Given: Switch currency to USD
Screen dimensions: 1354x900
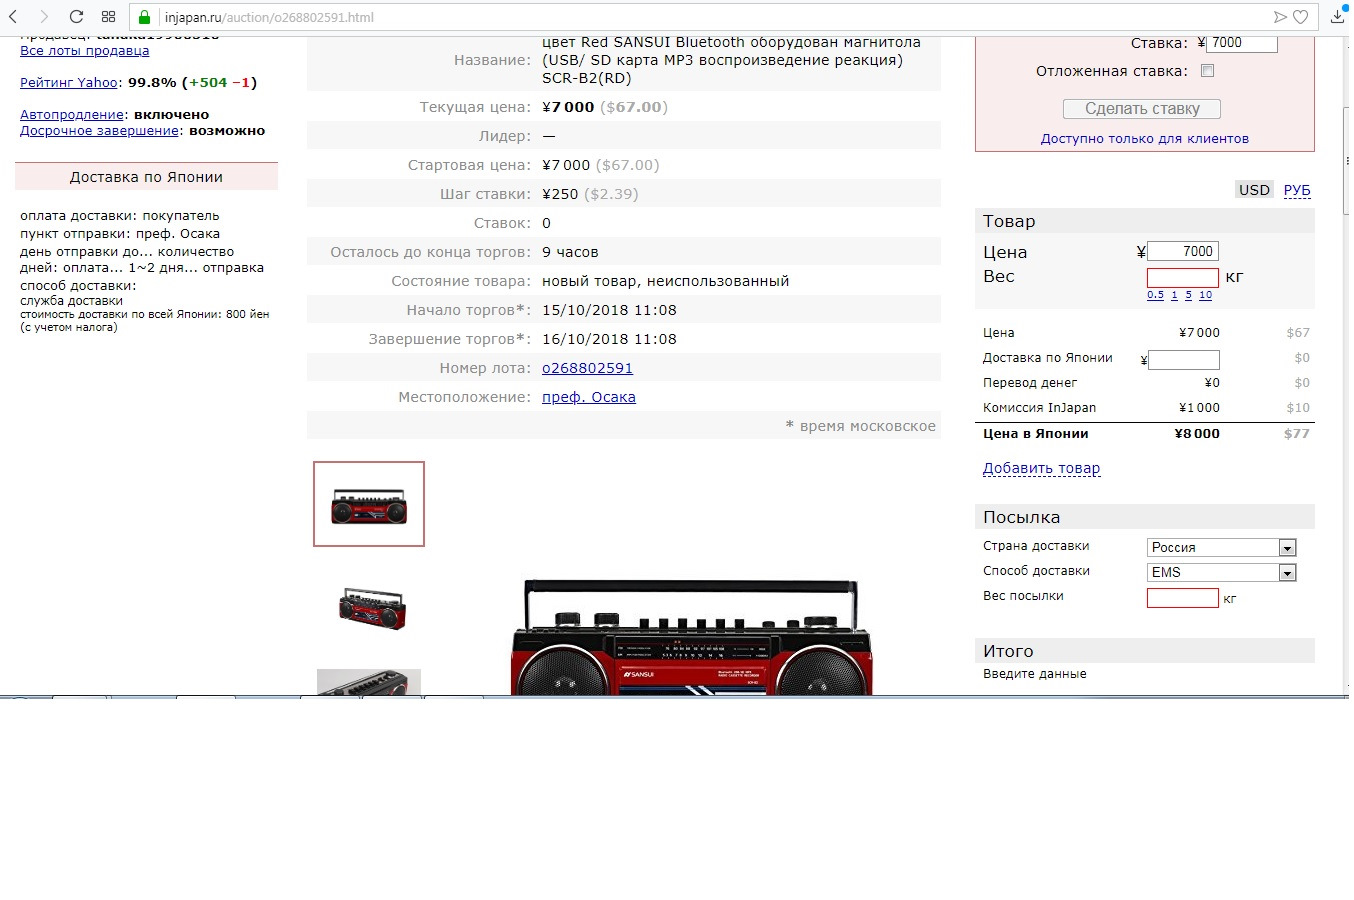Looking at the screenshot, I should pyautogui.click(x=1254, y=190).
